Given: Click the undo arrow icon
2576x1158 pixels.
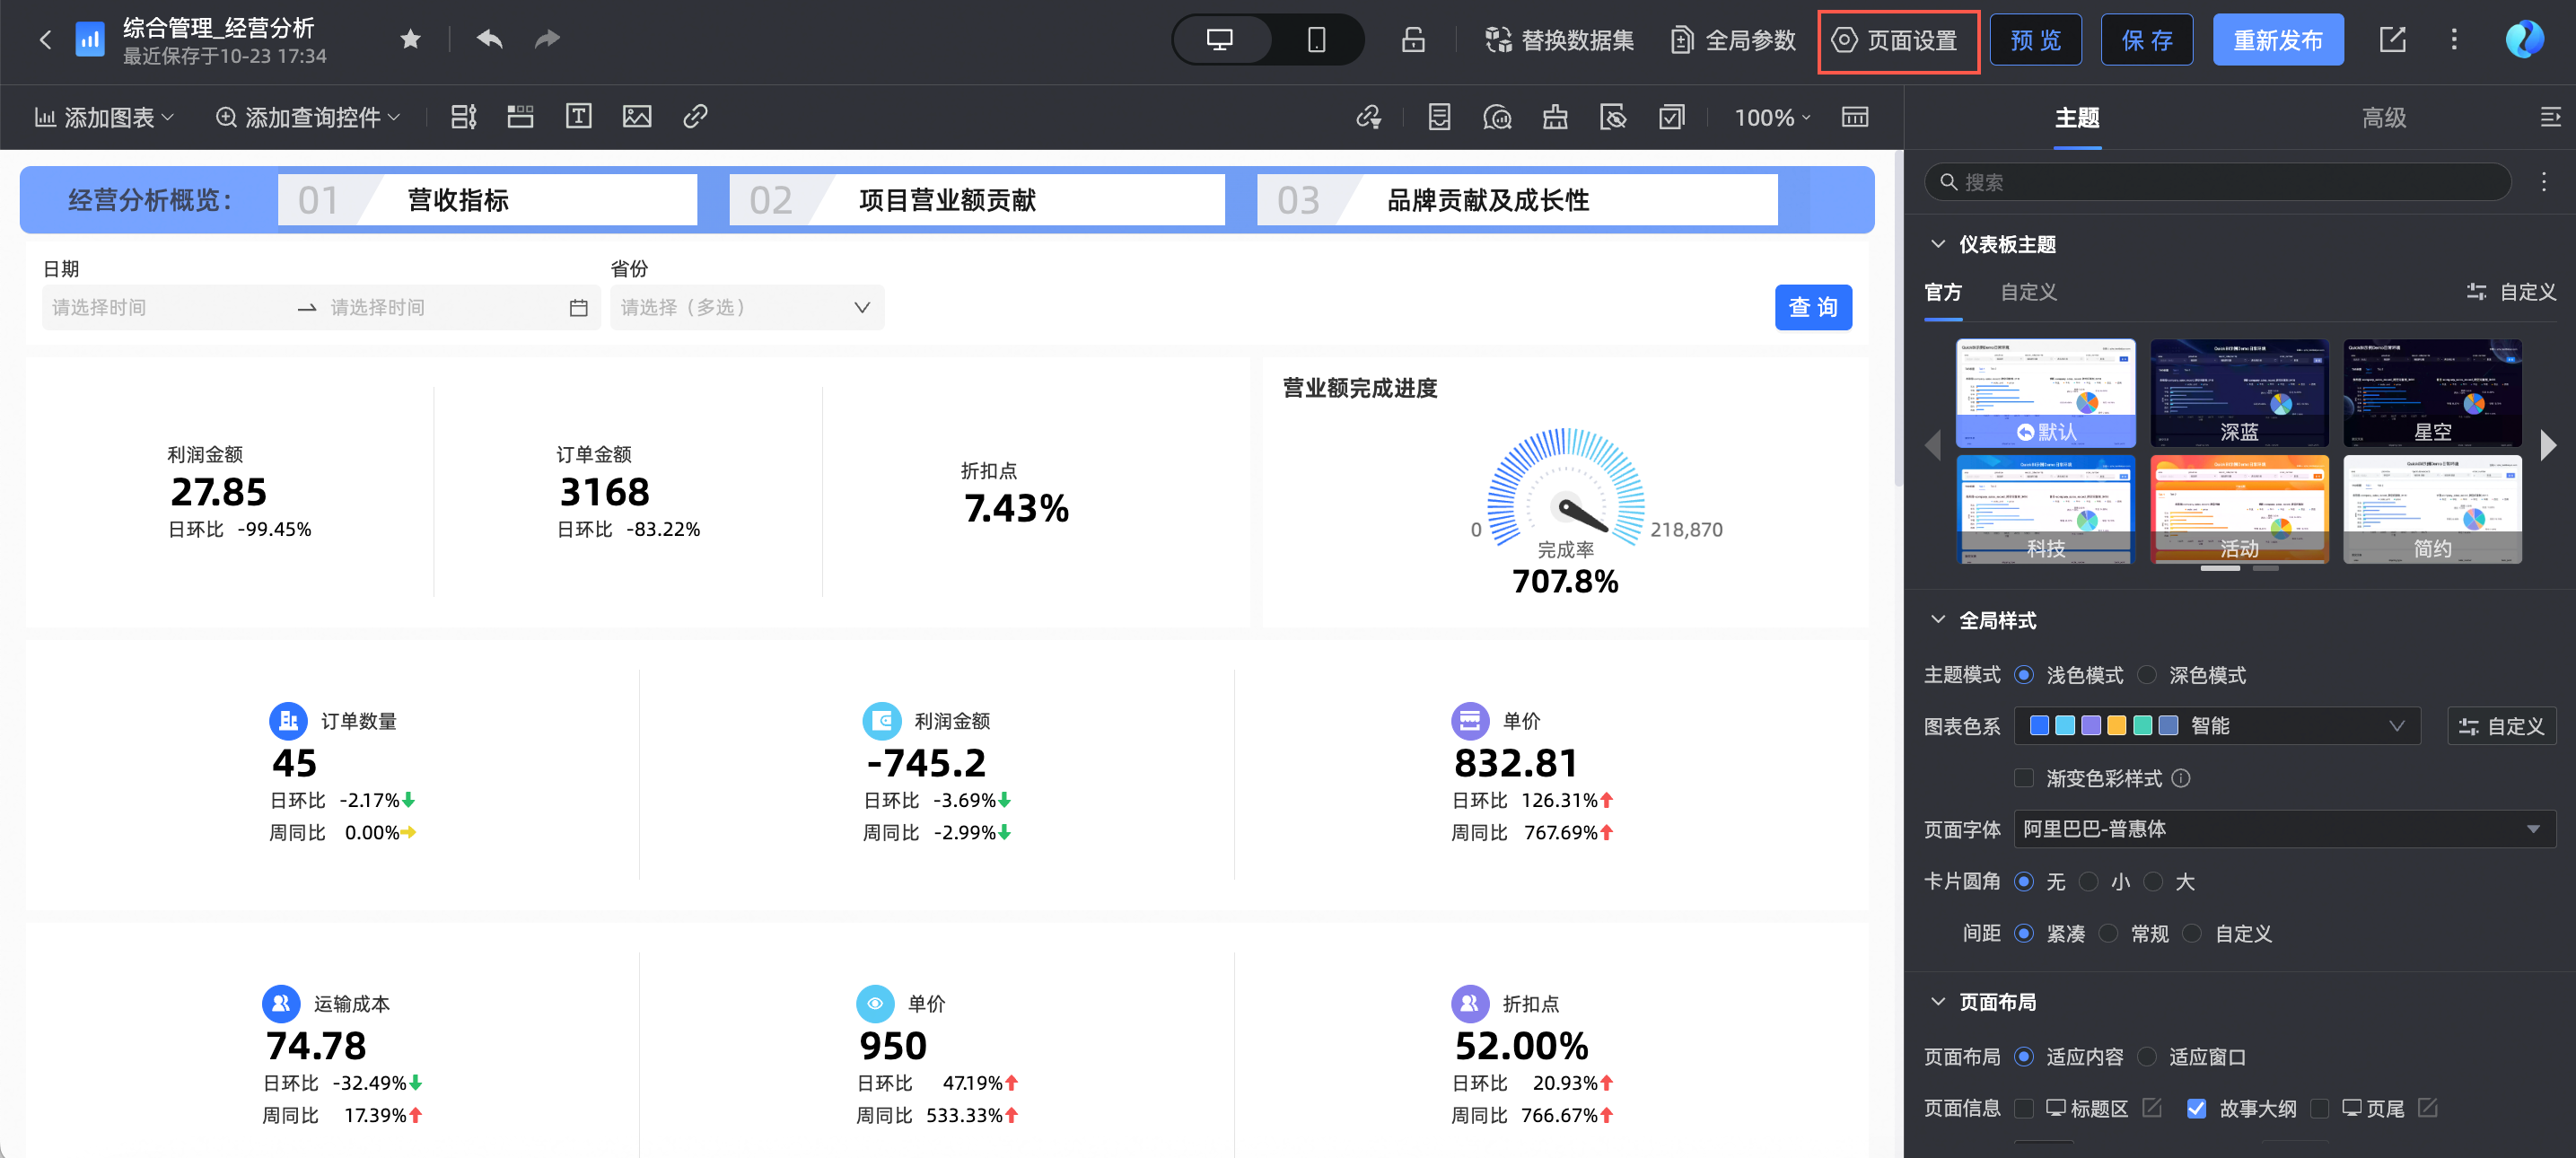Looking at the screenshot, I should (x=489, y=40).
